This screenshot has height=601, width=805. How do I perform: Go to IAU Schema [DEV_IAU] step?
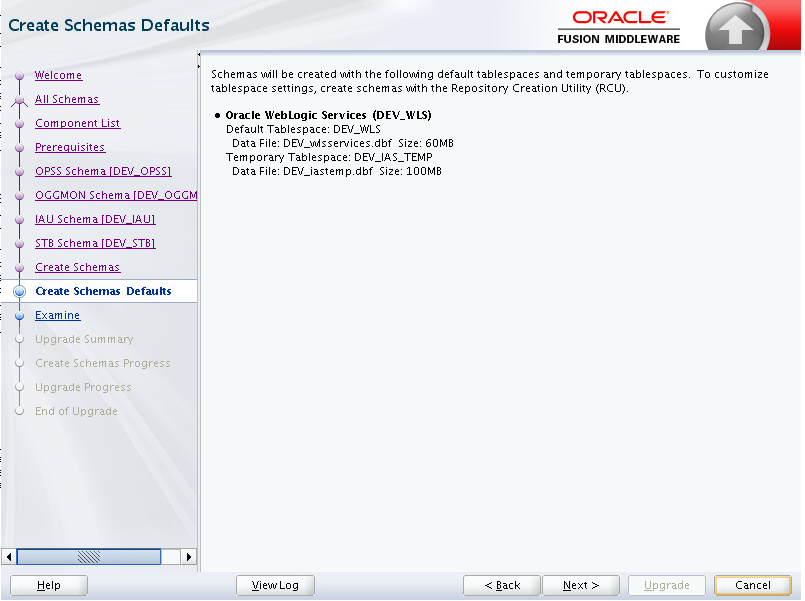95,219
